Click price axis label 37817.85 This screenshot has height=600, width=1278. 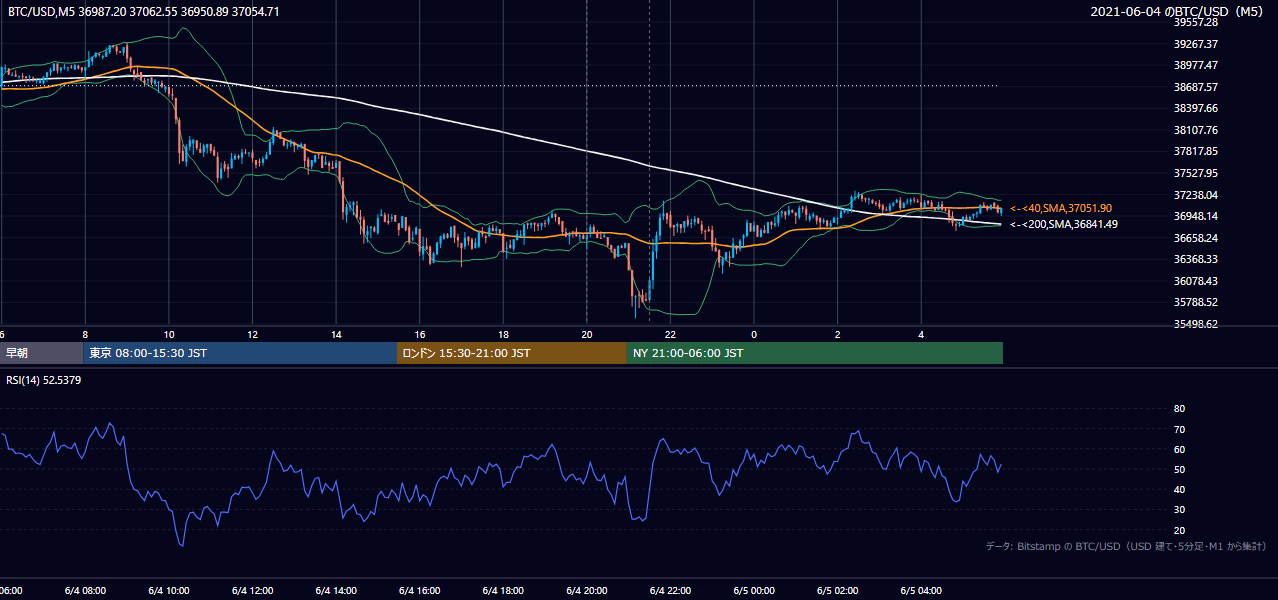coord(1197,151)
